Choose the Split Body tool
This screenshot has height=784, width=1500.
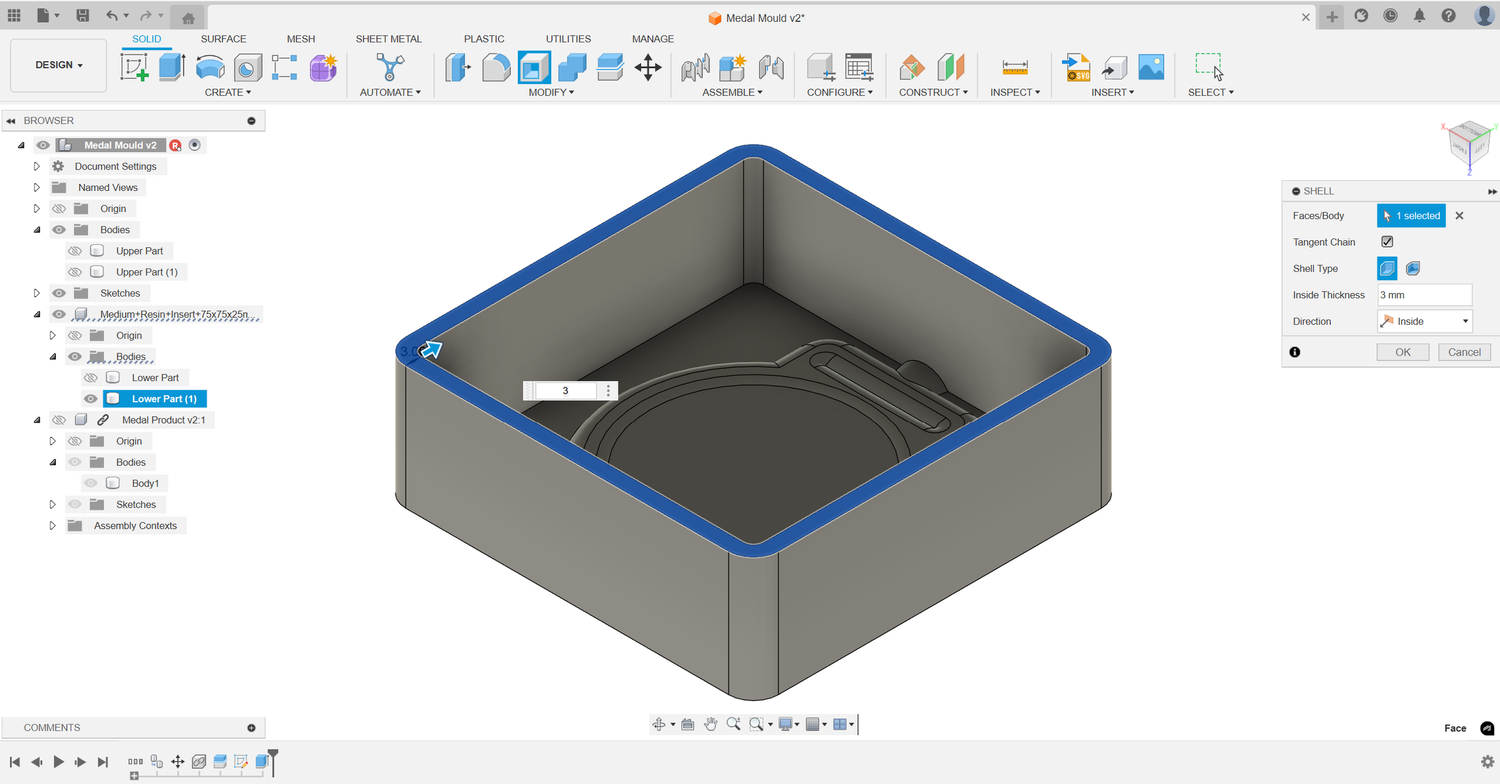[610, 67]
